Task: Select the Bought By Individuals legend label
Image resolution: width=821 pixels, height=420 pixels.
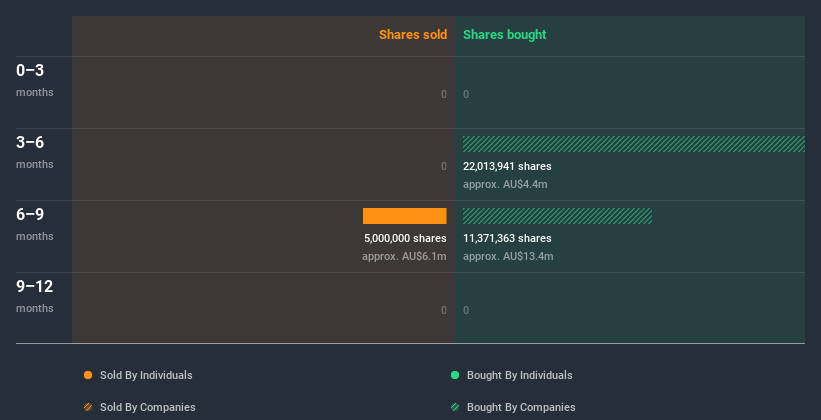Action: (519, 375)
